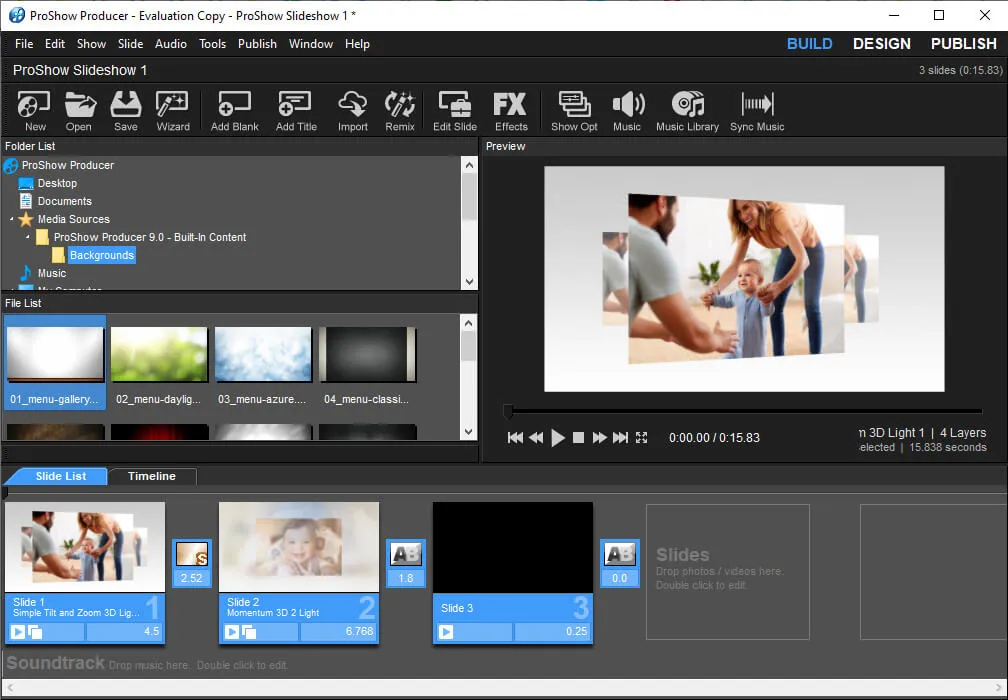Open Edit Slide from the toolbar
This screenshot has height=700, width=1008.
pos(455,111)
